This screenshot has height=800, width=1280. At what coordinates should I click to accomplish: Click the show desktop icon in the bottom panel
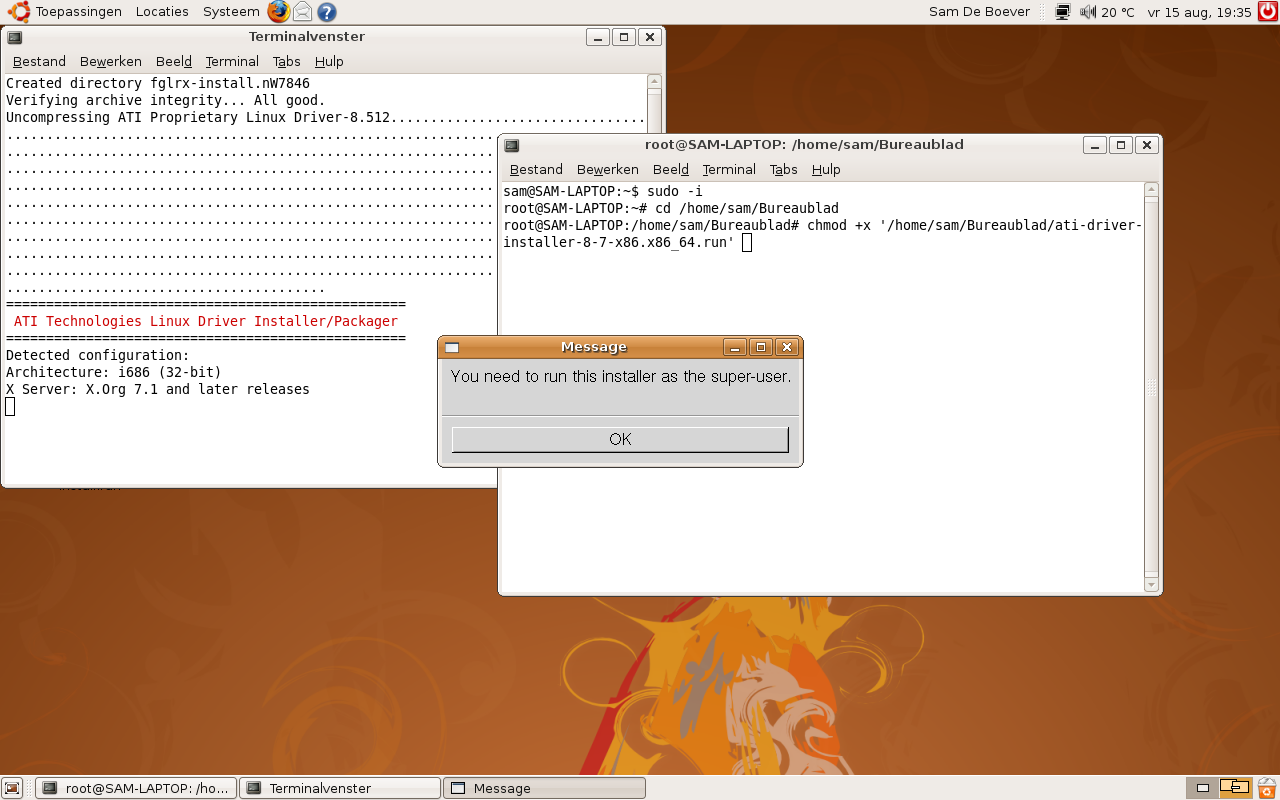pyautogui.click(x=13, y=788)
